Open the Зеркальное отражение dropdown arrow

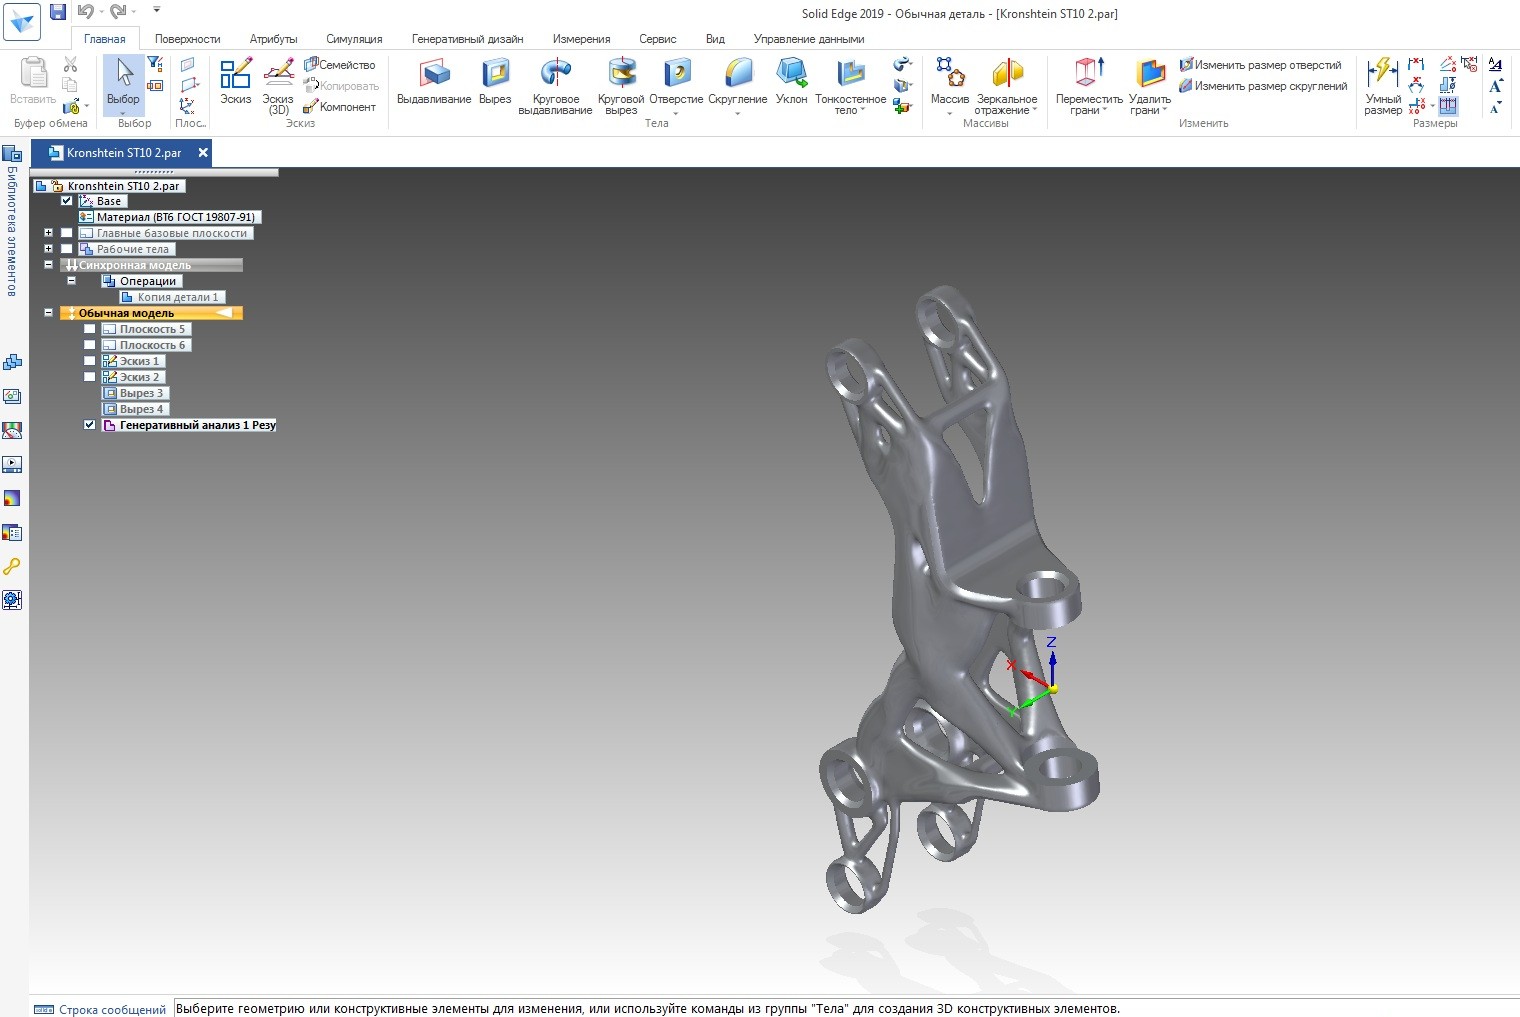1034,111
